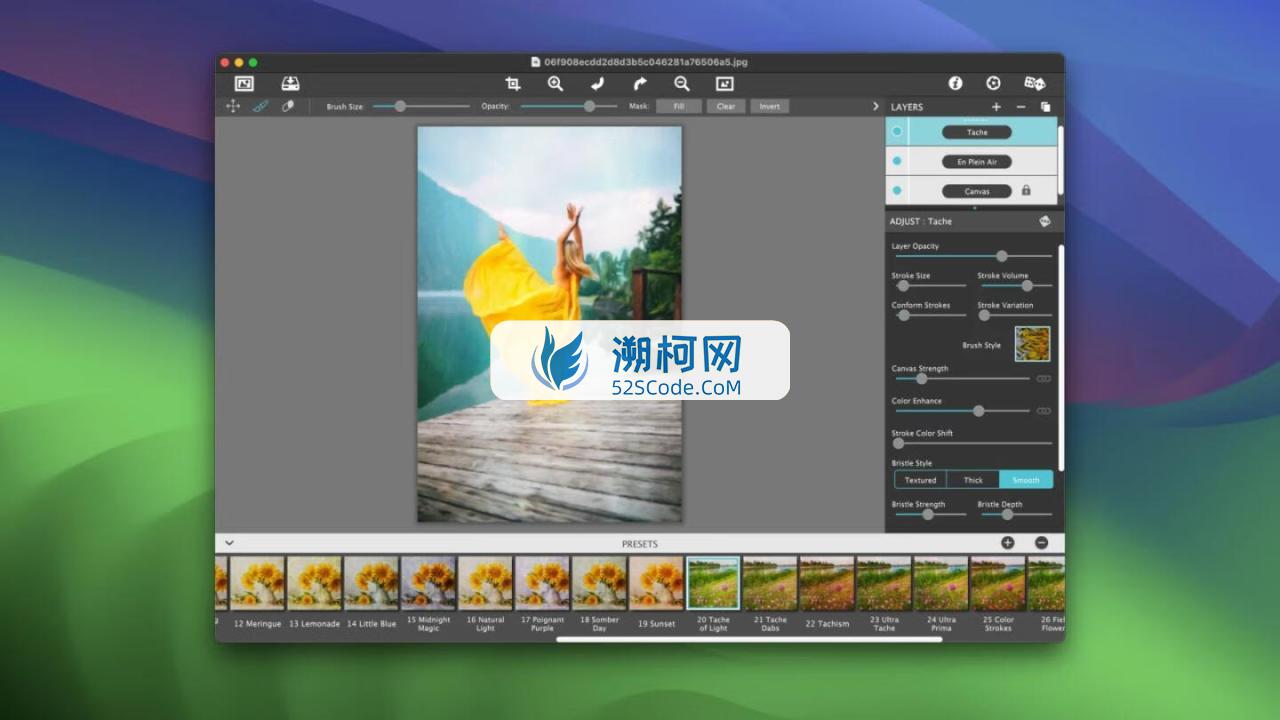Image resolution: width=1280 pixels, height=720 pixels.
Task: Select preset 14 Little Blue thumbnail
Action: coord(372,583)
